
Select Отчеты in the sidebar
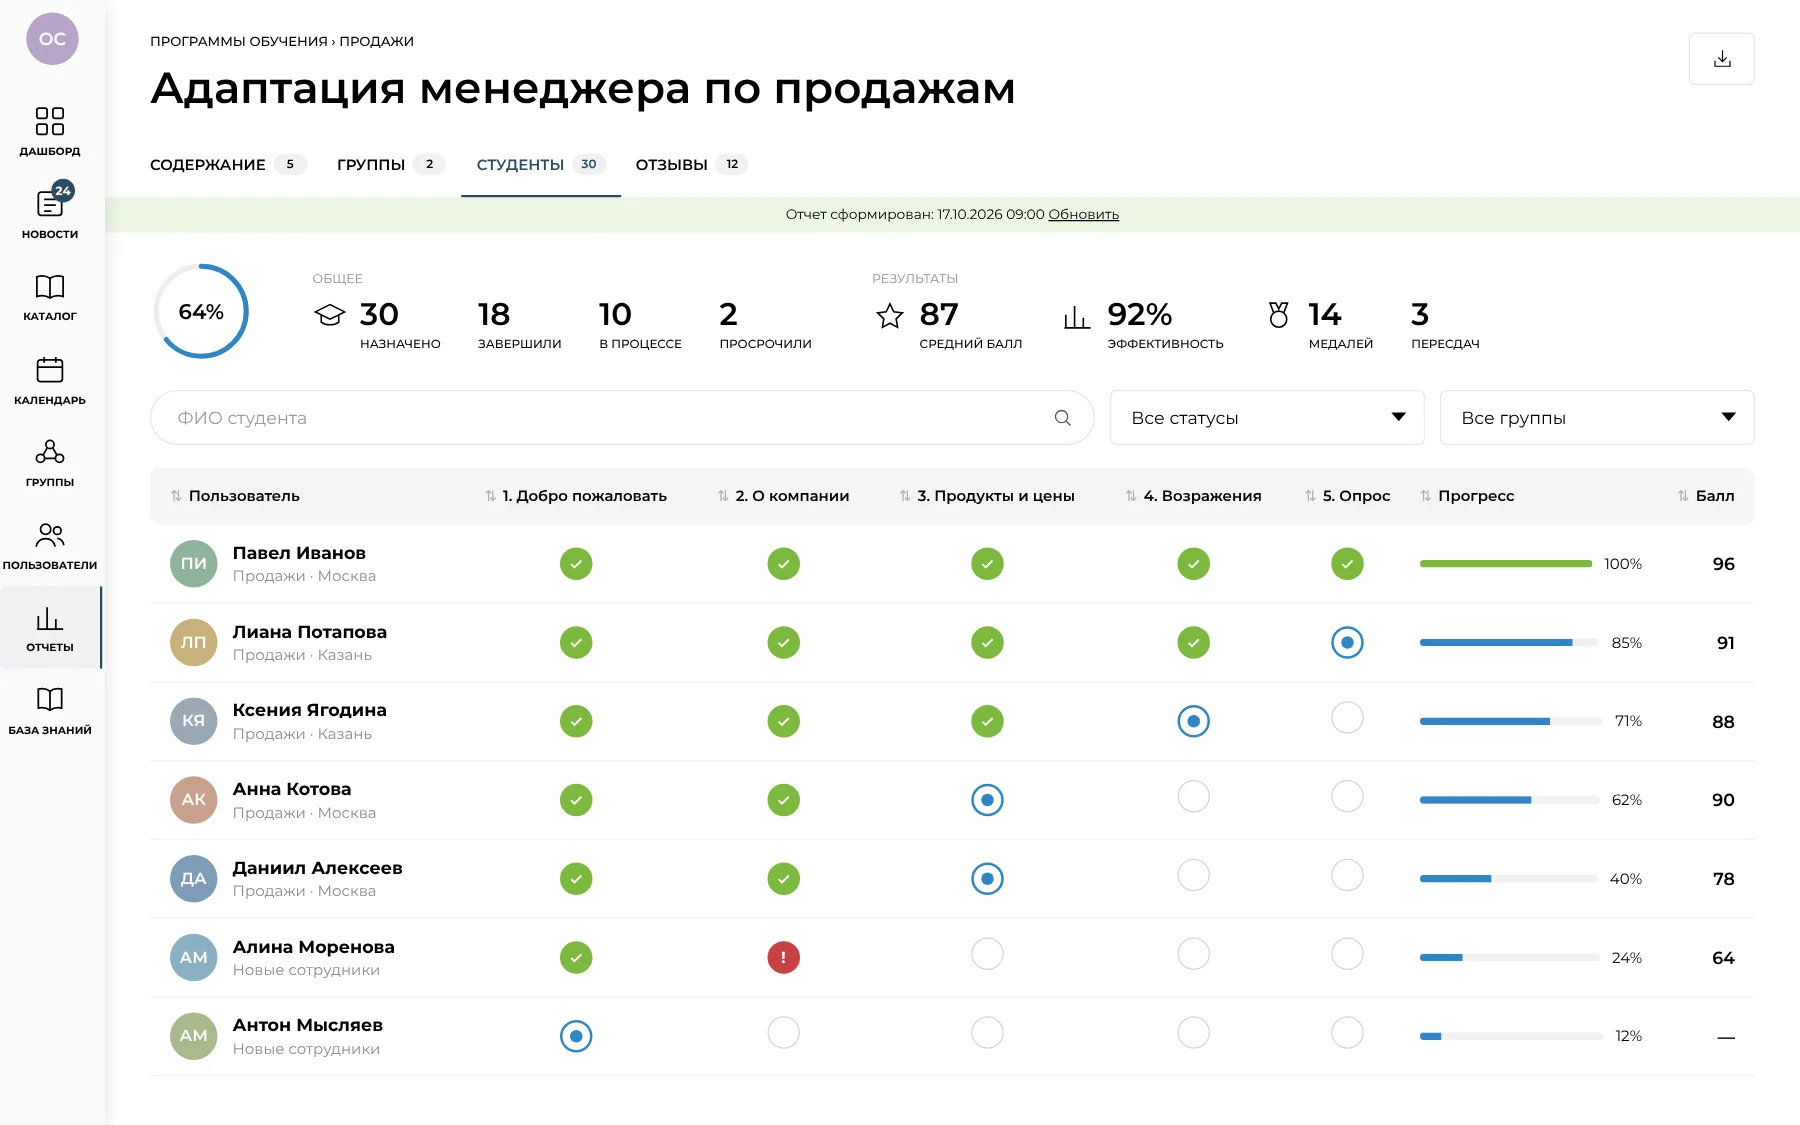coord(50,628)
